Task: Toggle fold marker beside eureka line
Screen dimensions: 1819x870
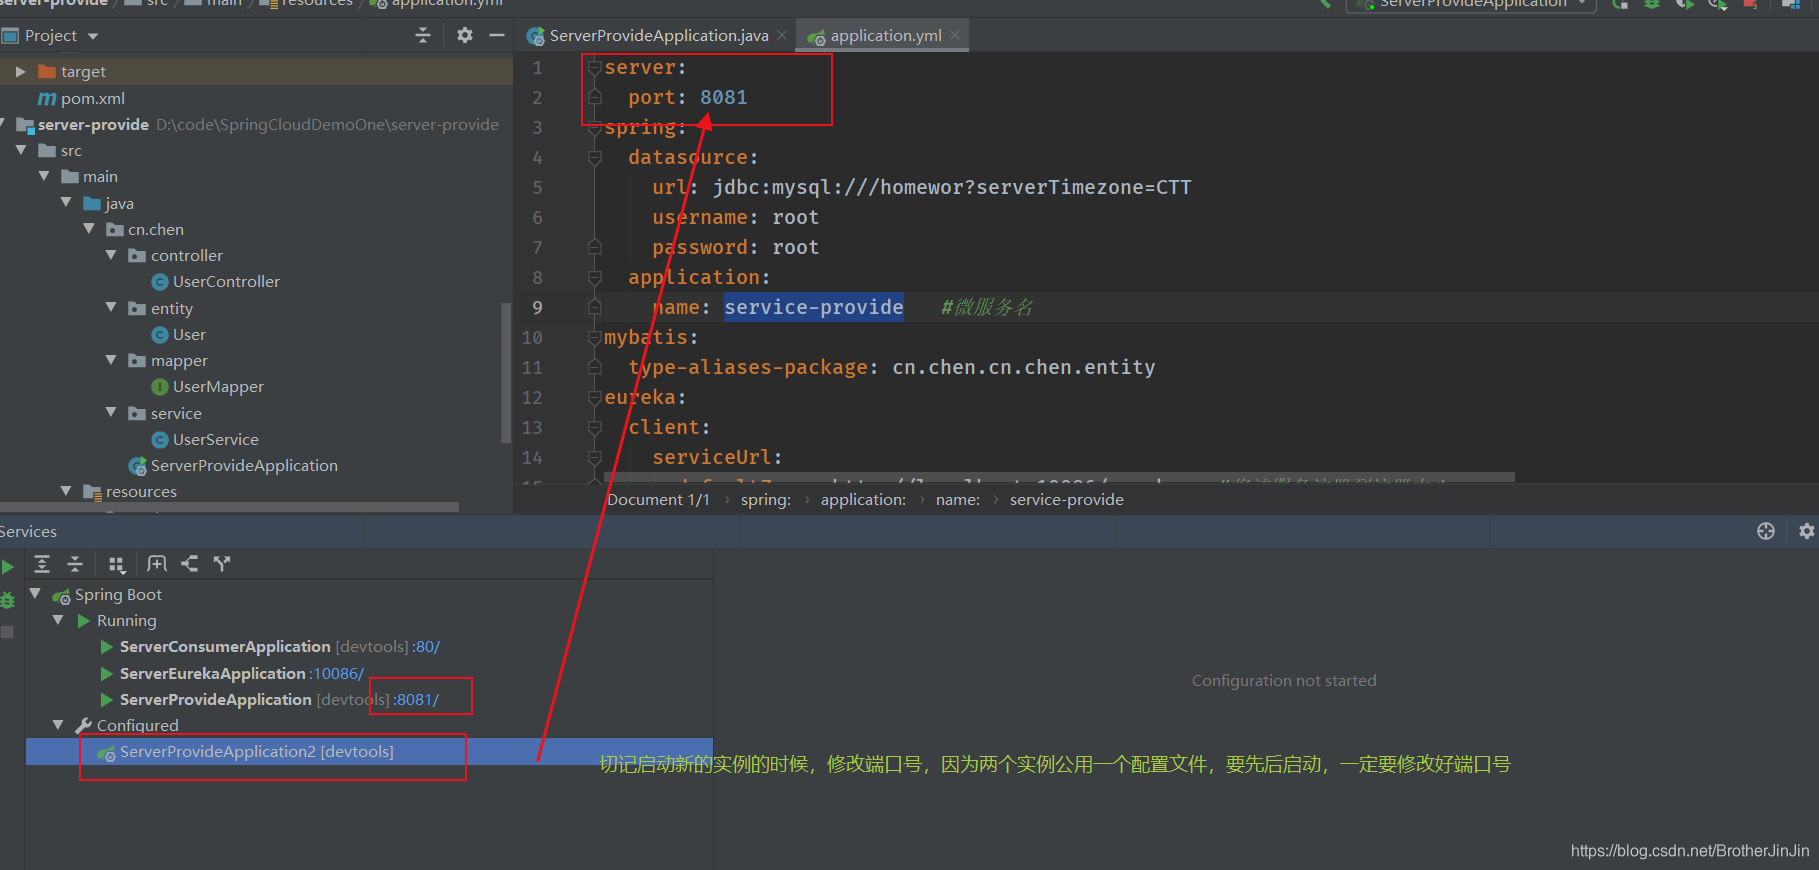Action: (x=595, y=398)
